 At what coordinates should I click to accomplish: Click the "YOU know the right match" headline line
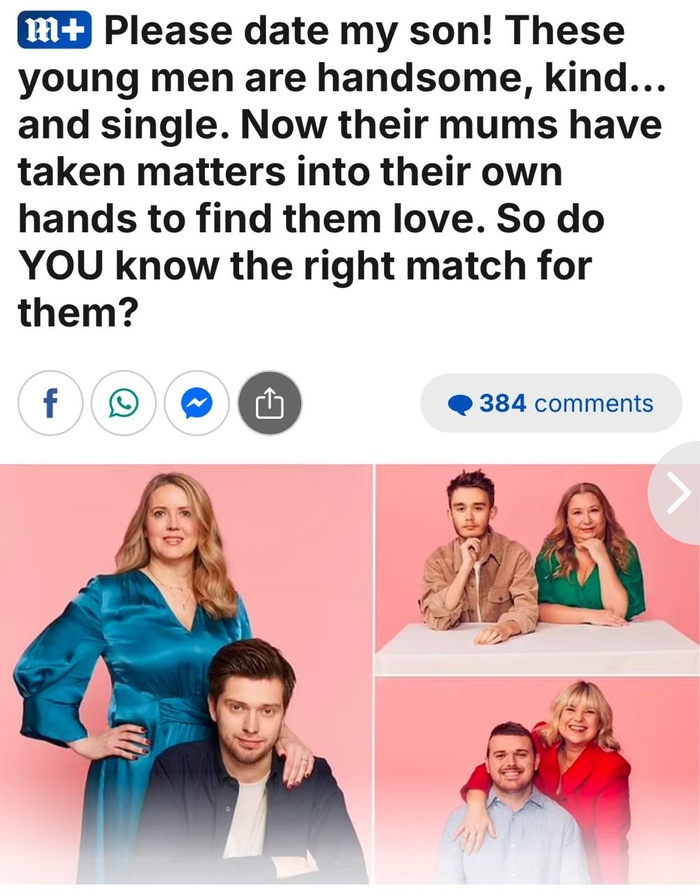(x=305, y=265)
